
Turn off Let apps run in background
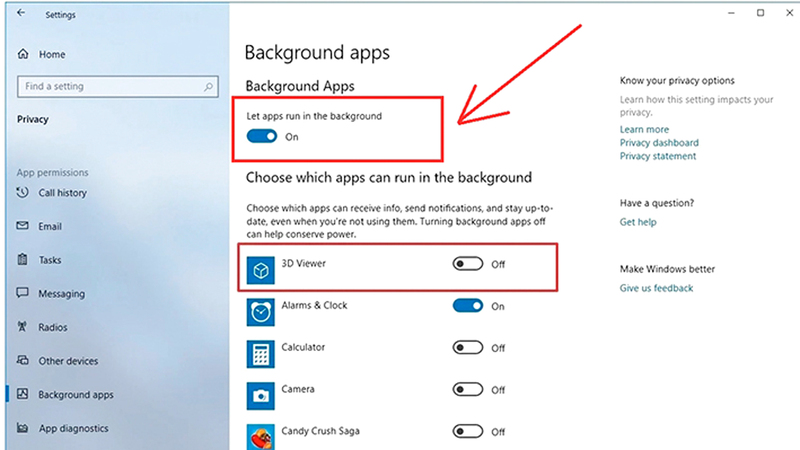click(263, 136)
